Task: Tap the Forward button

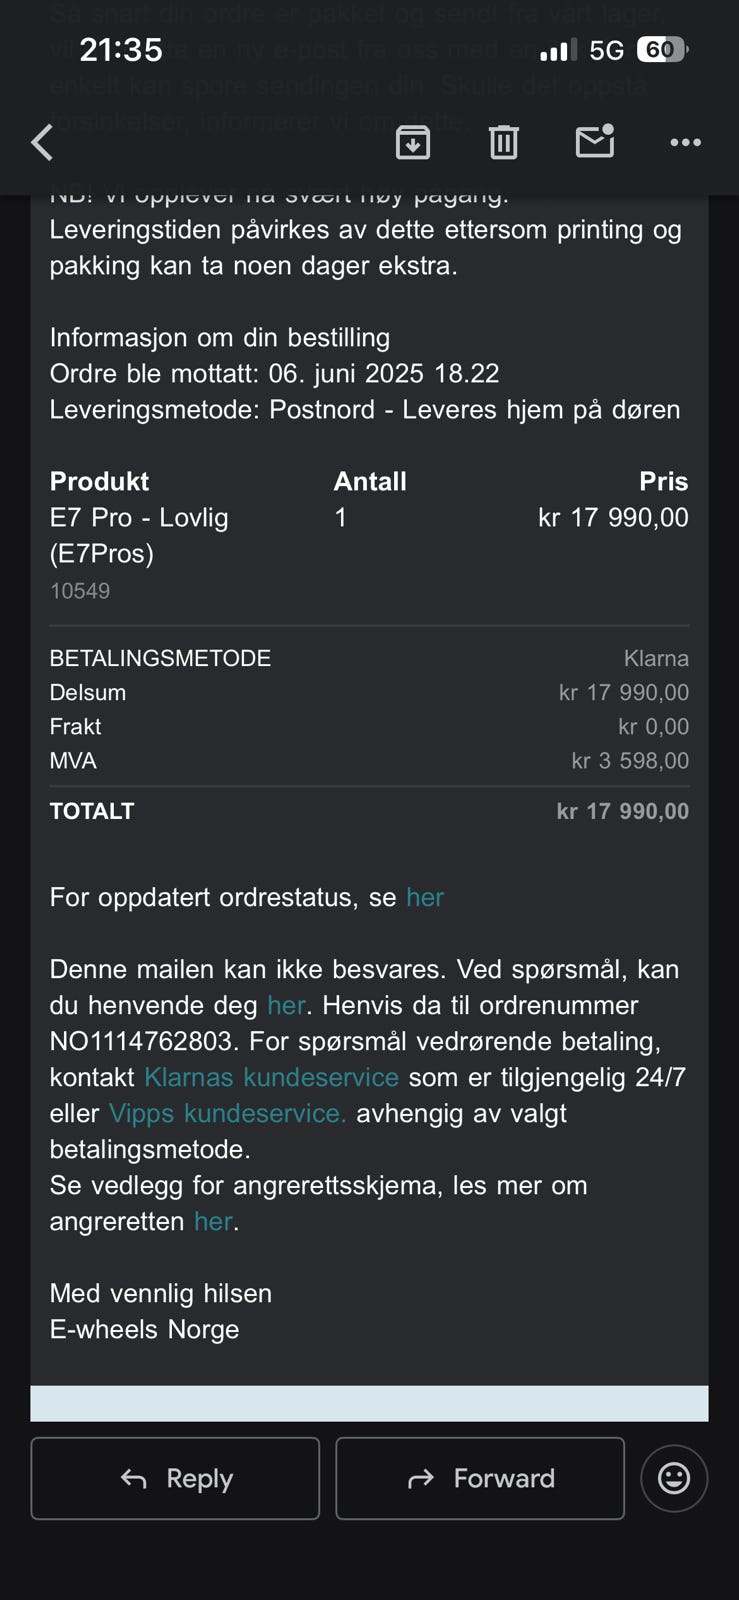Action: pyautogui.click(x=480, y=1478)
